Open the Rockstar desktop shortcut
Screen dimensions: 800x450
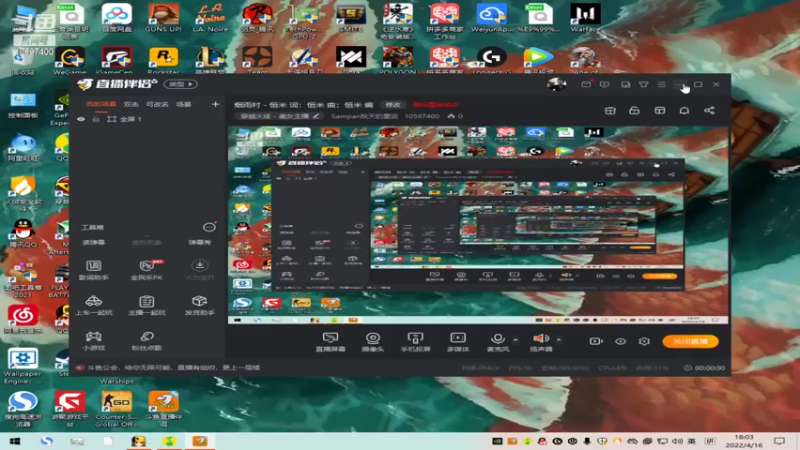(163, 62)
